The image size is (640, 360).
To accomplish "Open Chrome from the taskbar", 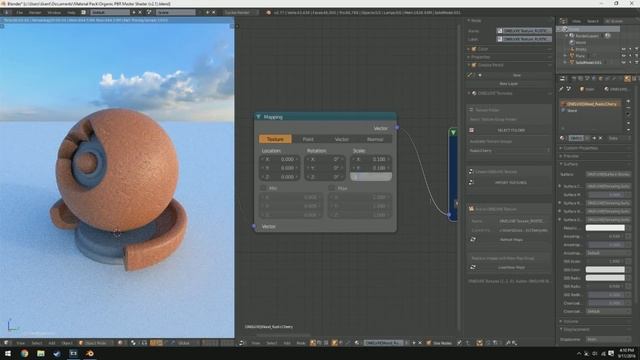I will (24, 353).
